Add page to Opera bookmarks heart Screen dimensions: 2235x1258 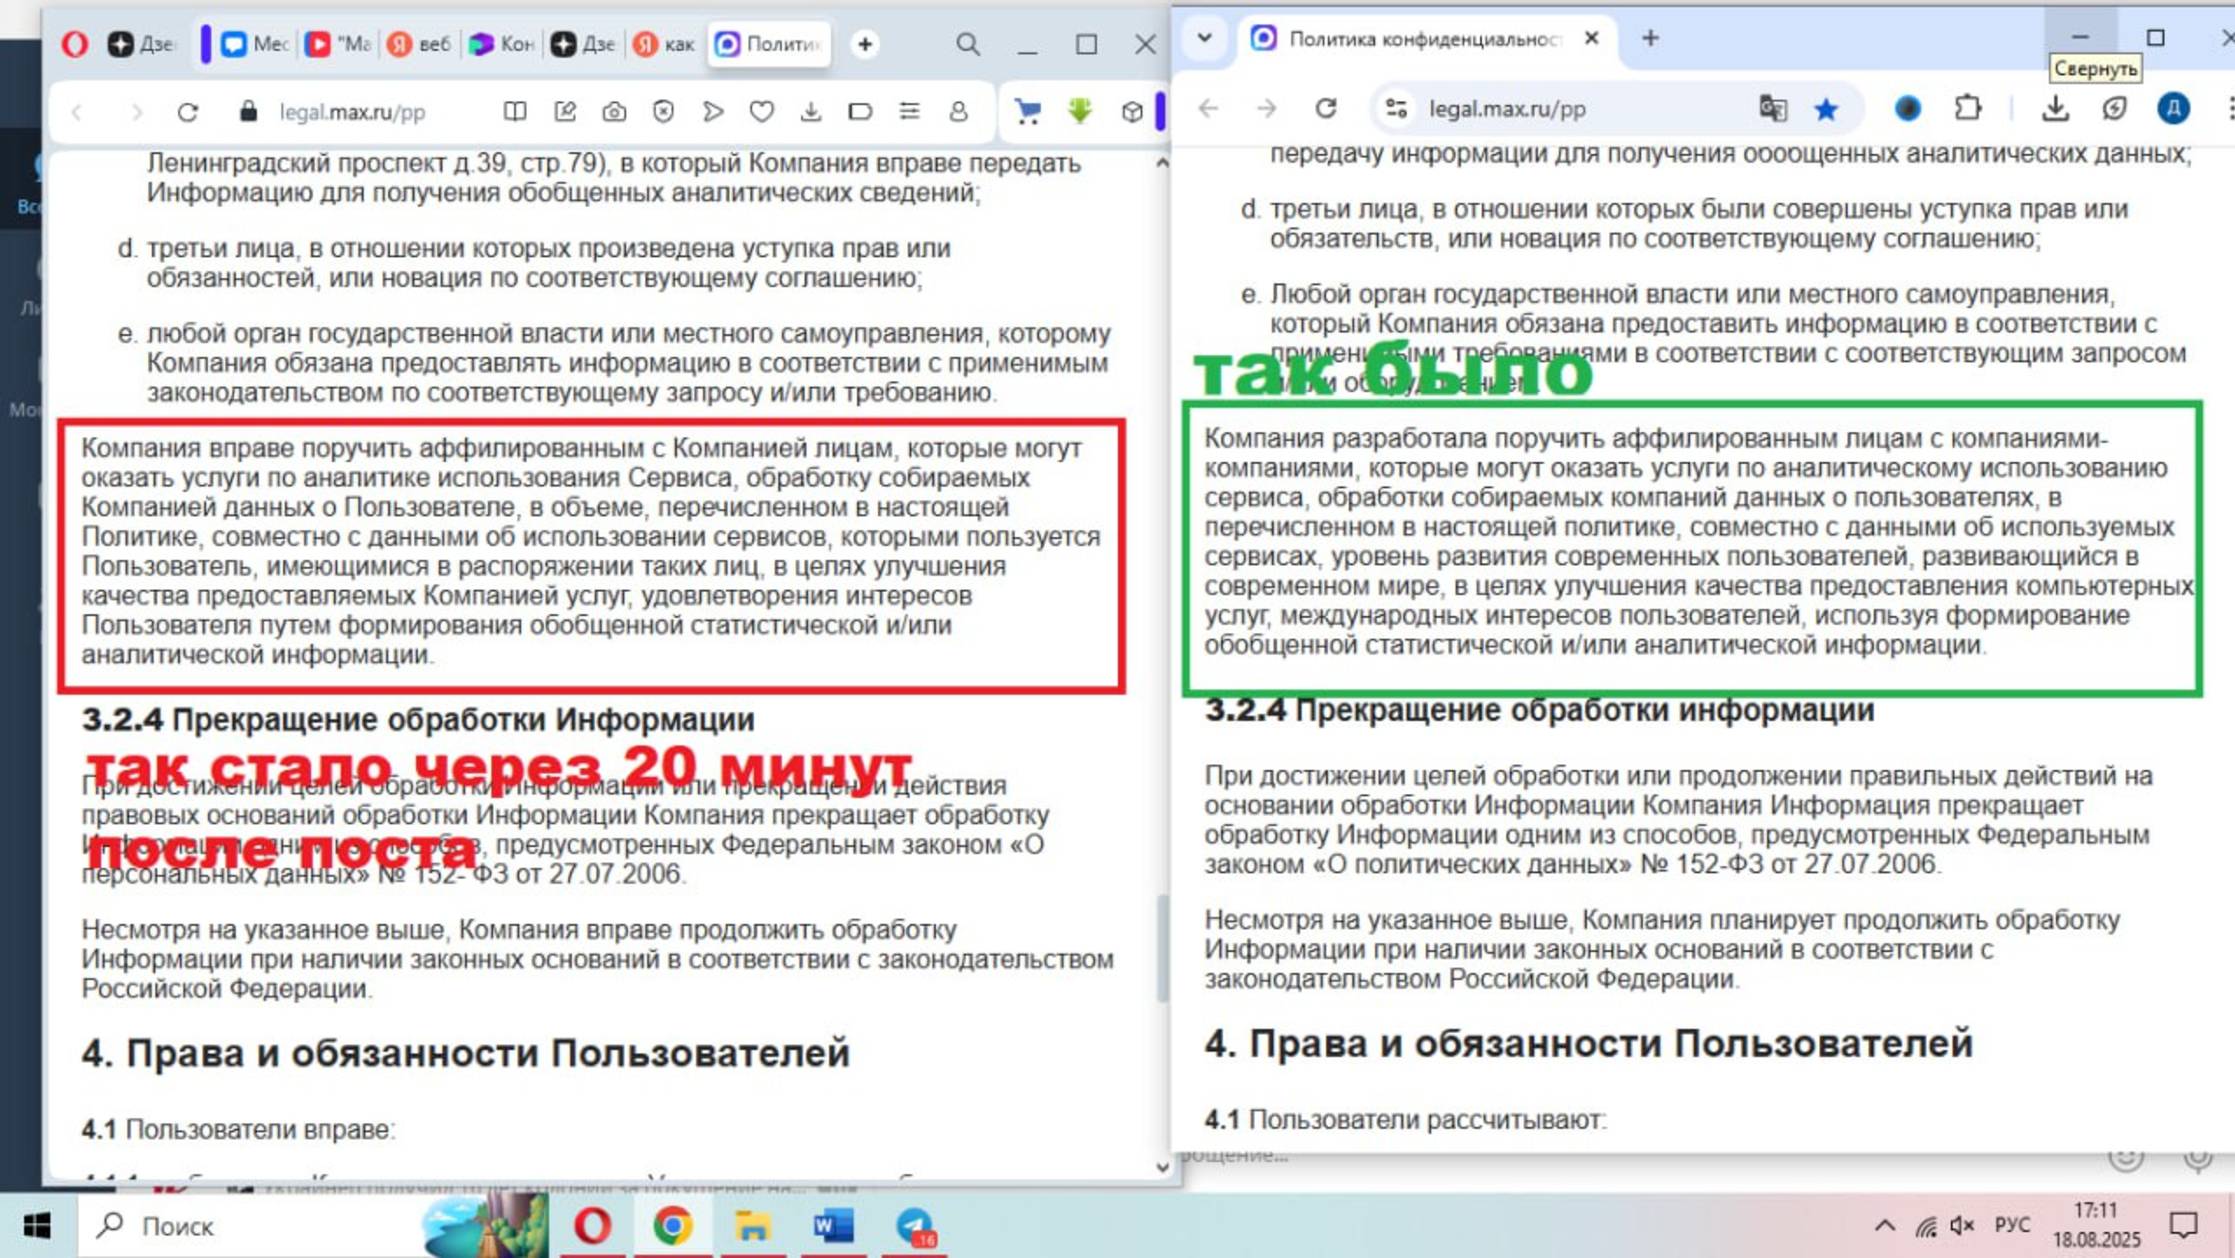point(762,112)
